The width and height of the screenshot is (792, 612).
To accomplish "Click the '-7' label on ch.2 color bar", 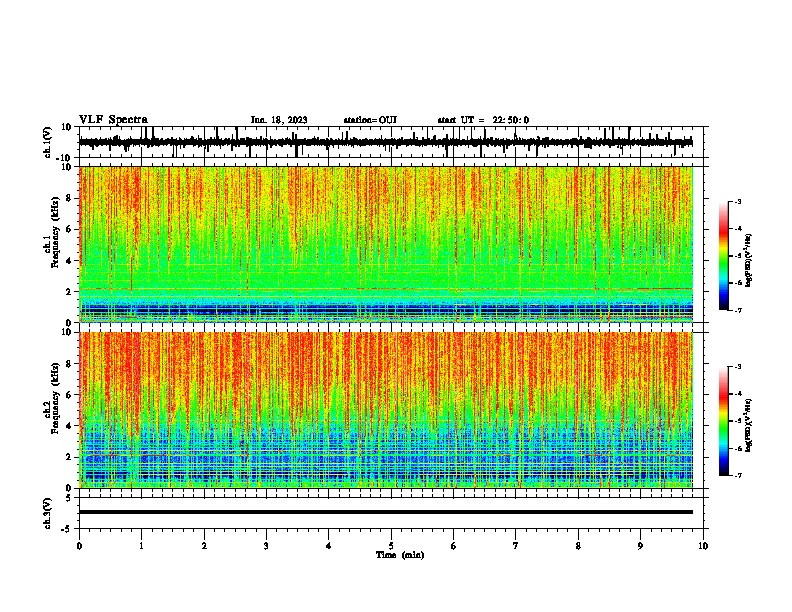I will (738, 475).
